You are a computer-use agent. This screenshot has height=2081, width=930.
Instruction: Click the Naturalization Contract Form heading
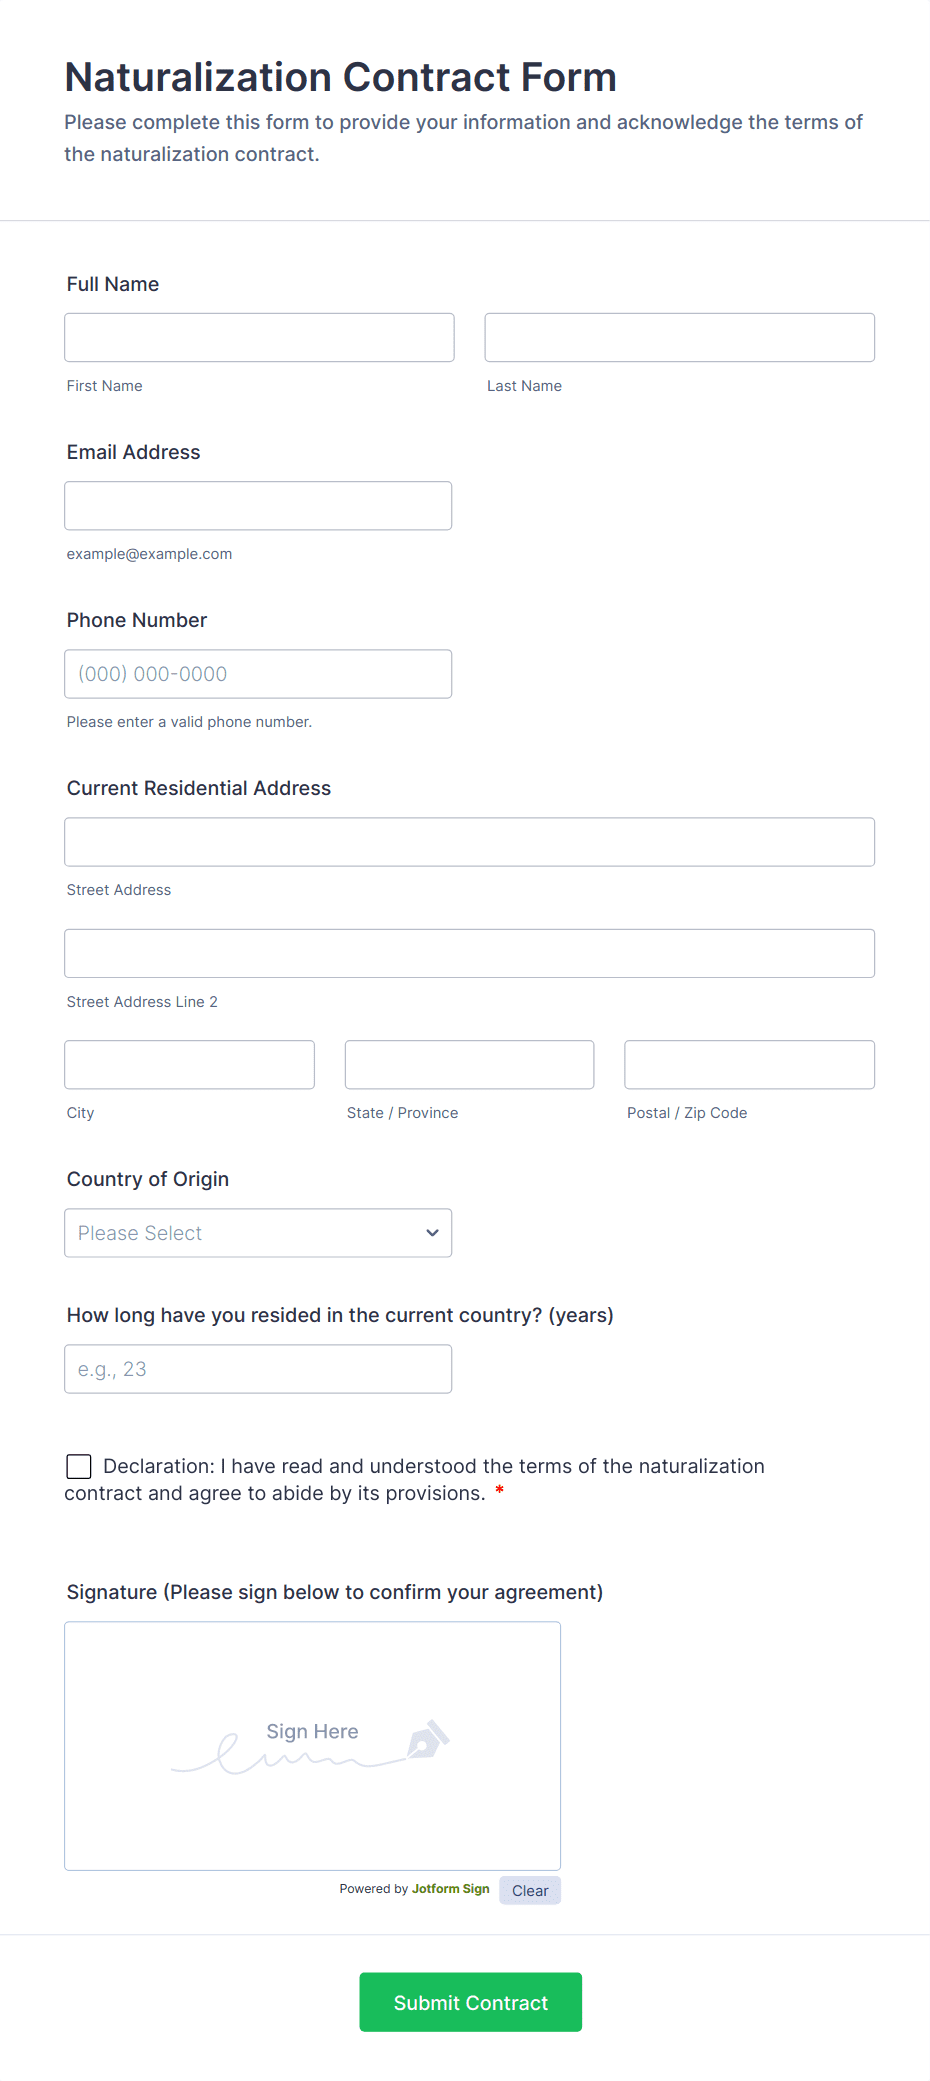point(340,76)
